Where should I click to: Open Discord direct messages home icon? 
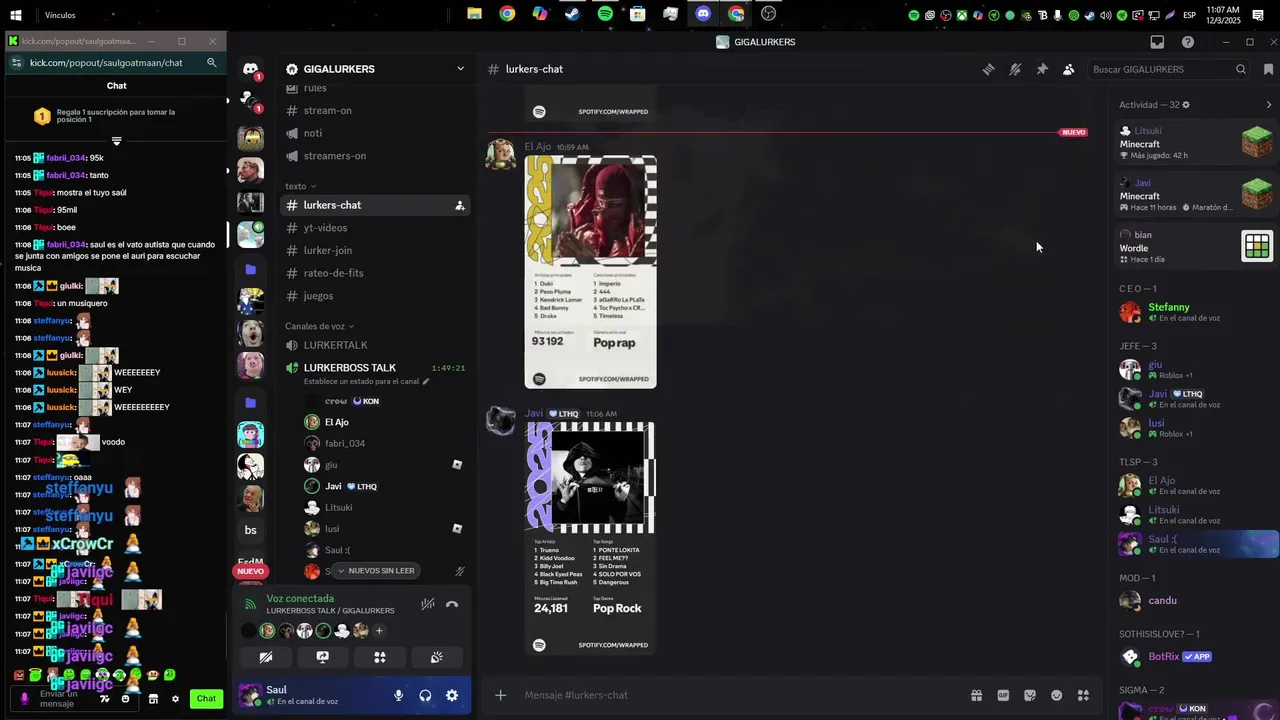250,69
